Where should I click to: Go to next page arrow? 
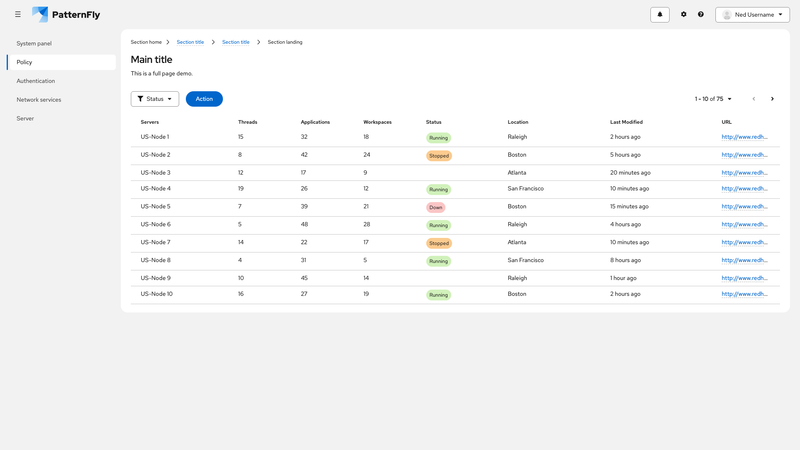point(772,99)
